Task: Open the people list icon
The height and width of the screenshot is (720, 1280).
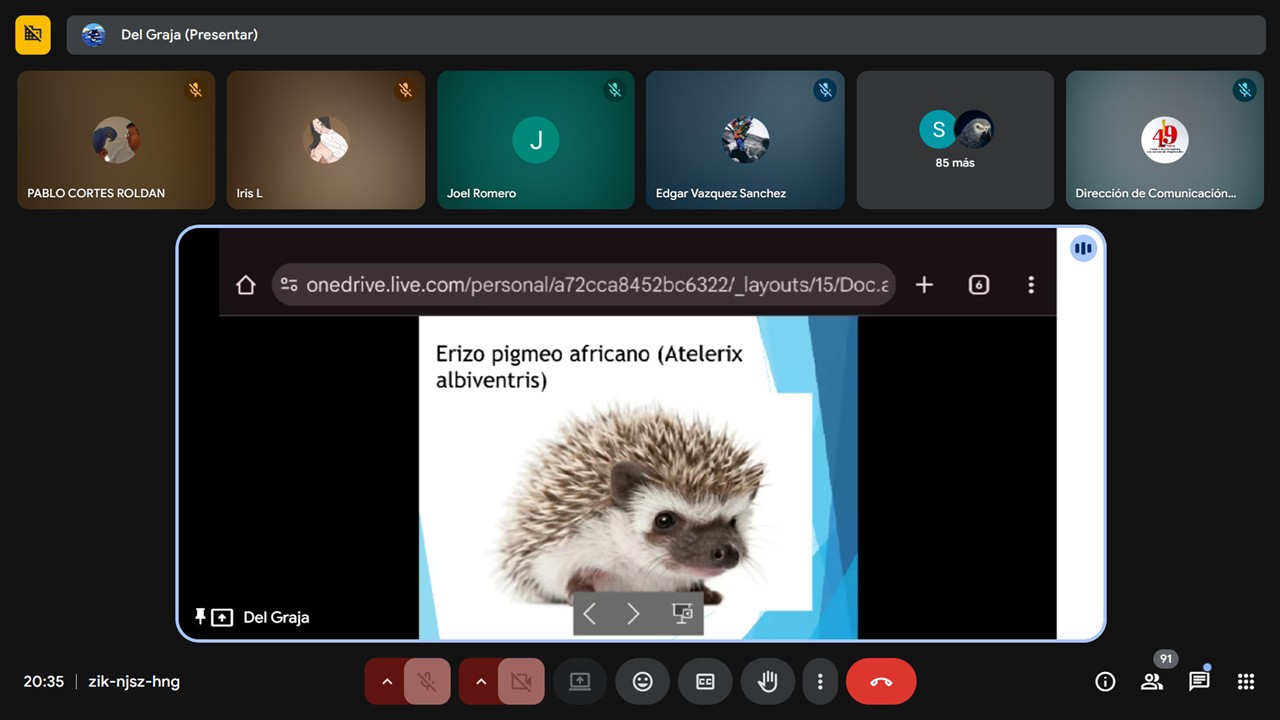Action: tap(1152, 682)
